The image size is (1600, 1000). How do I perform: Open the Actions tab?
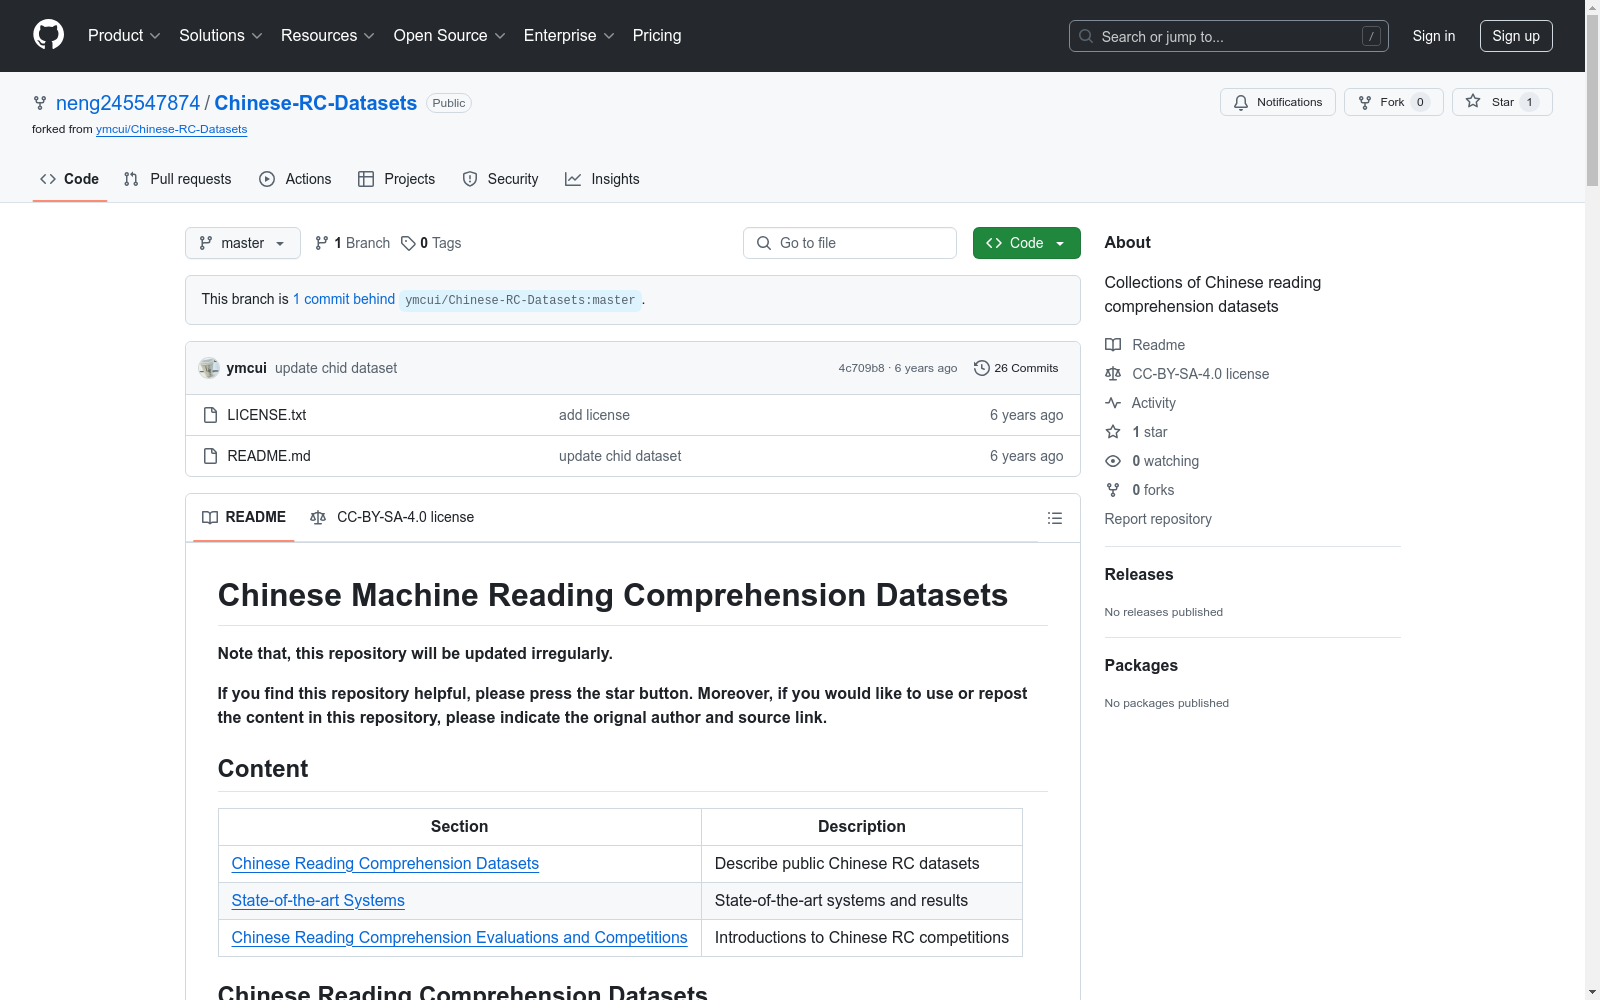click(x=295, y=179)
